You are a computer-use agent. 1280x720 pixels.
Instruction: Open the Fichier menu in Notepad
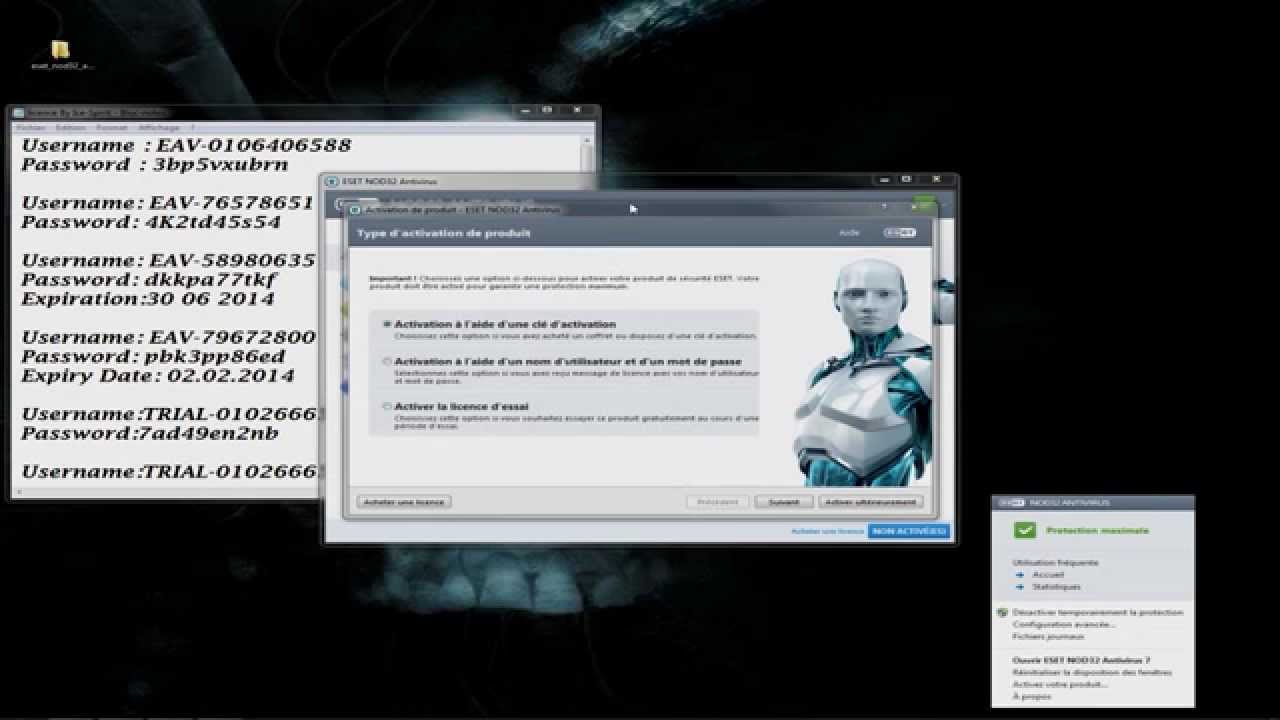pyautogui.click(x=31, y=128)
